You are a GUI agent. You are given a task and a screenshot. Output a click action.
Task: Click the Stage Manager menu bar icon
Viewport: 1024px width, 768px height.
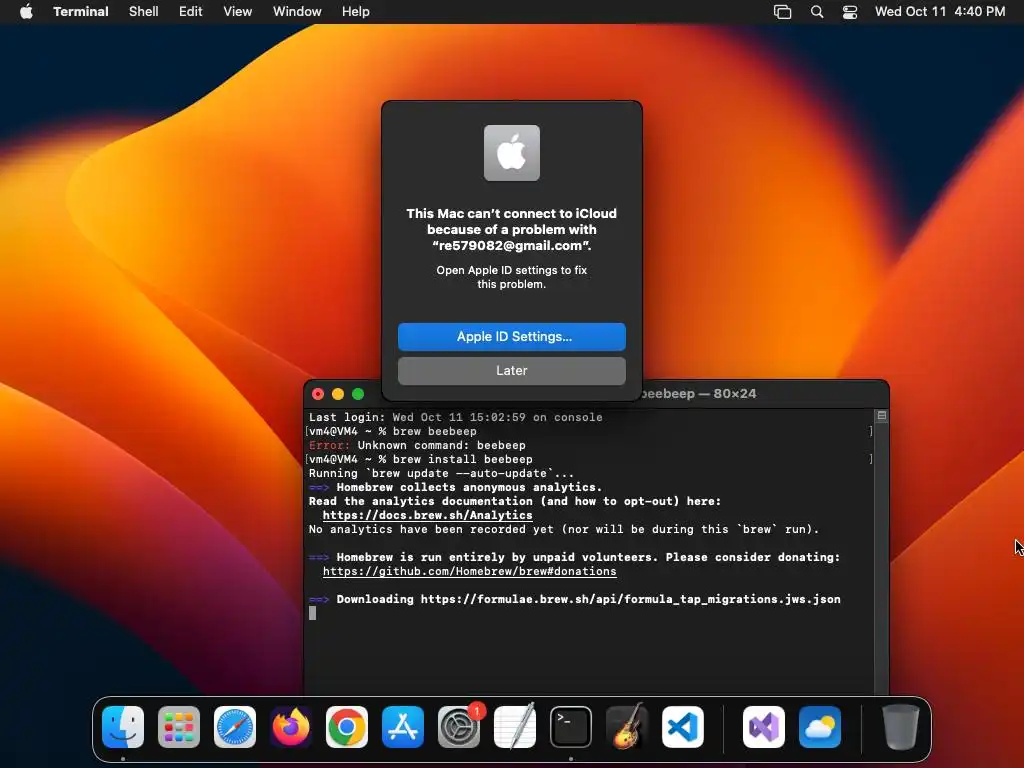(x=782, y=12)
